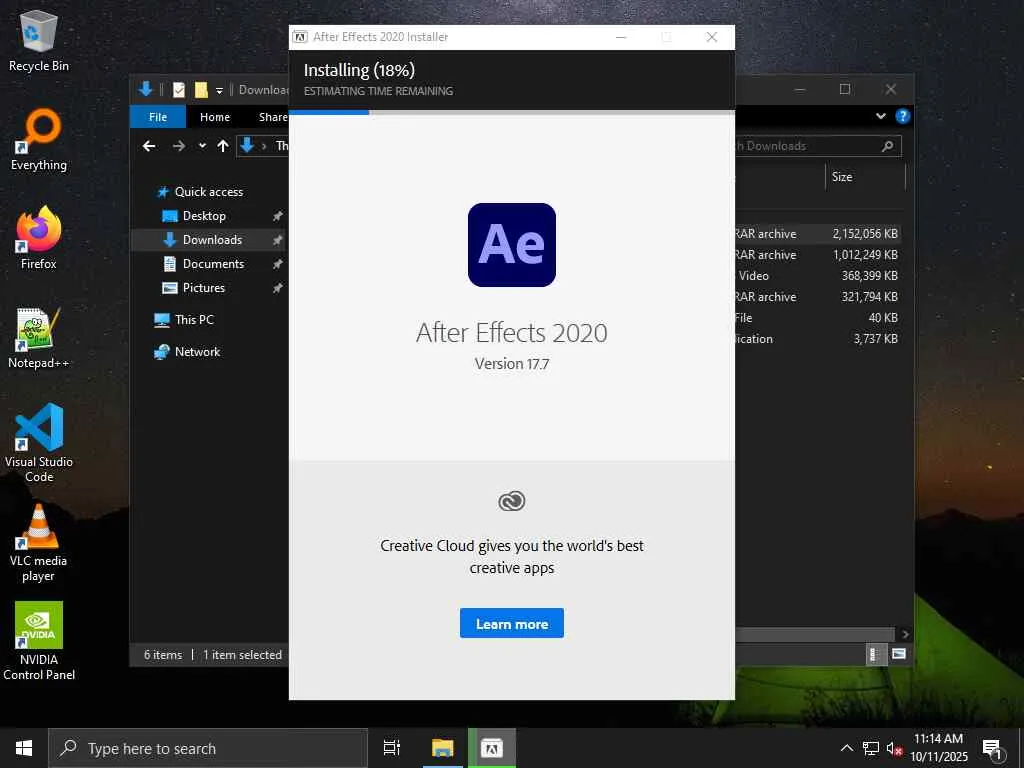Click Explorer quick access Properties icon
The image size is (1024, 768).
[x=179, y=89]
